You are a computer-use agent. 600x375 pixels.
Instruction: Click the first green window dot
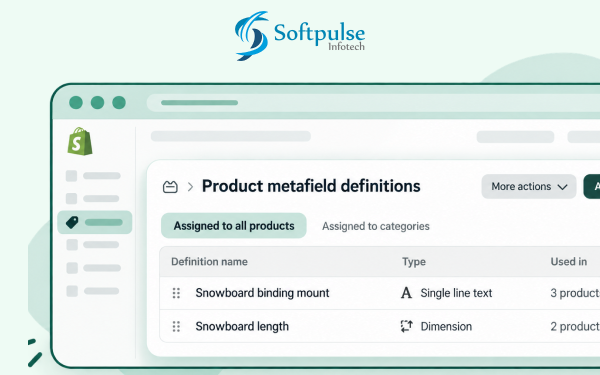[76, 103]
